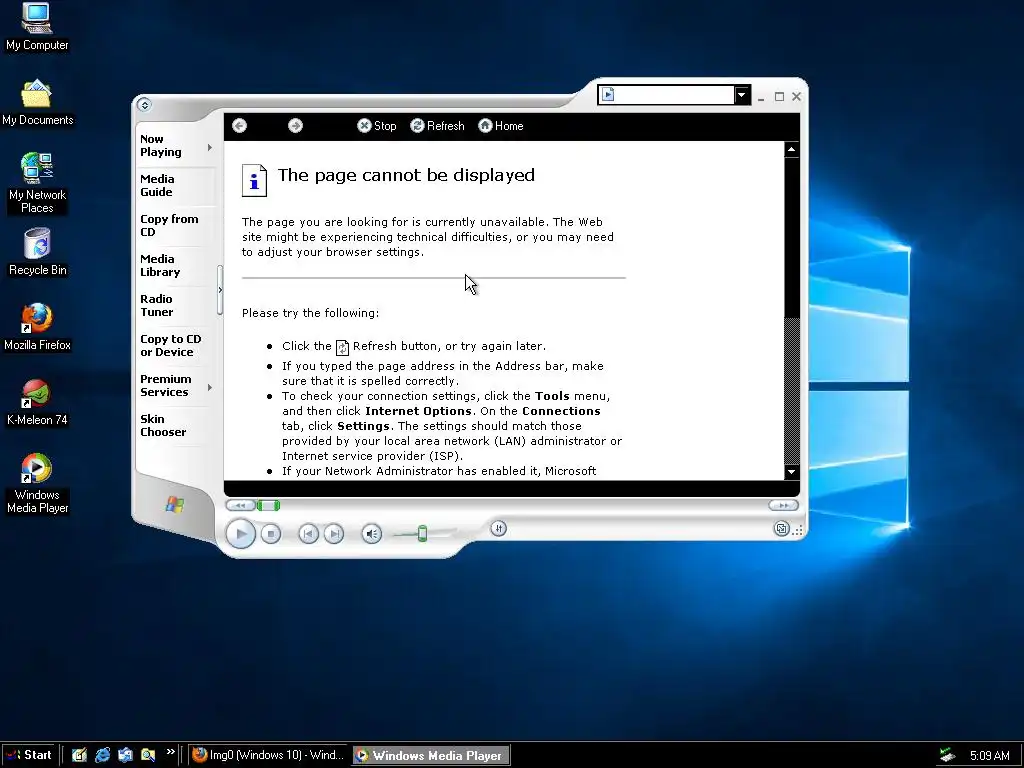Click the Show Desktop quick launch icon
Image resolution: width=1024 pixels, height=768 pixels.
coord(80,755)
